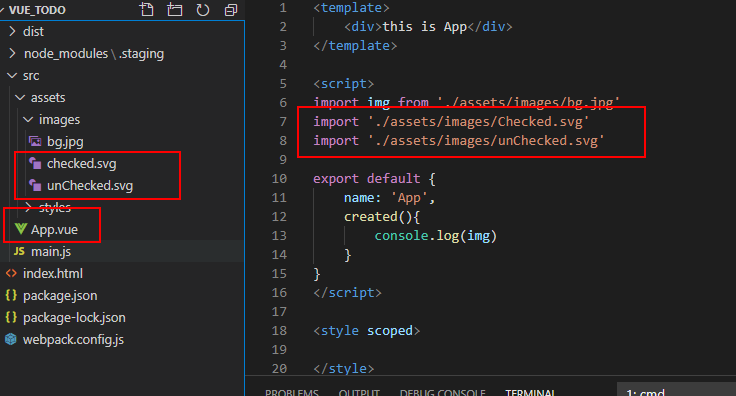Click line number 1 in the gutter
736x396 pixels.
[x=283, y=8]
